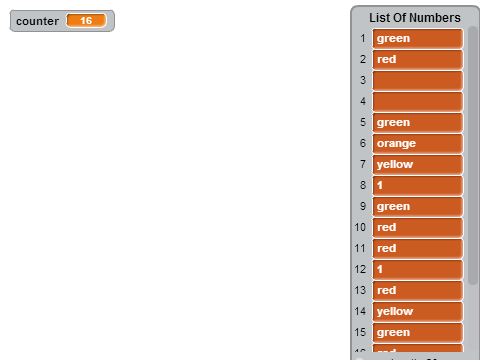
Task: Select the red entry in row 10
Action: coord(418,228)
